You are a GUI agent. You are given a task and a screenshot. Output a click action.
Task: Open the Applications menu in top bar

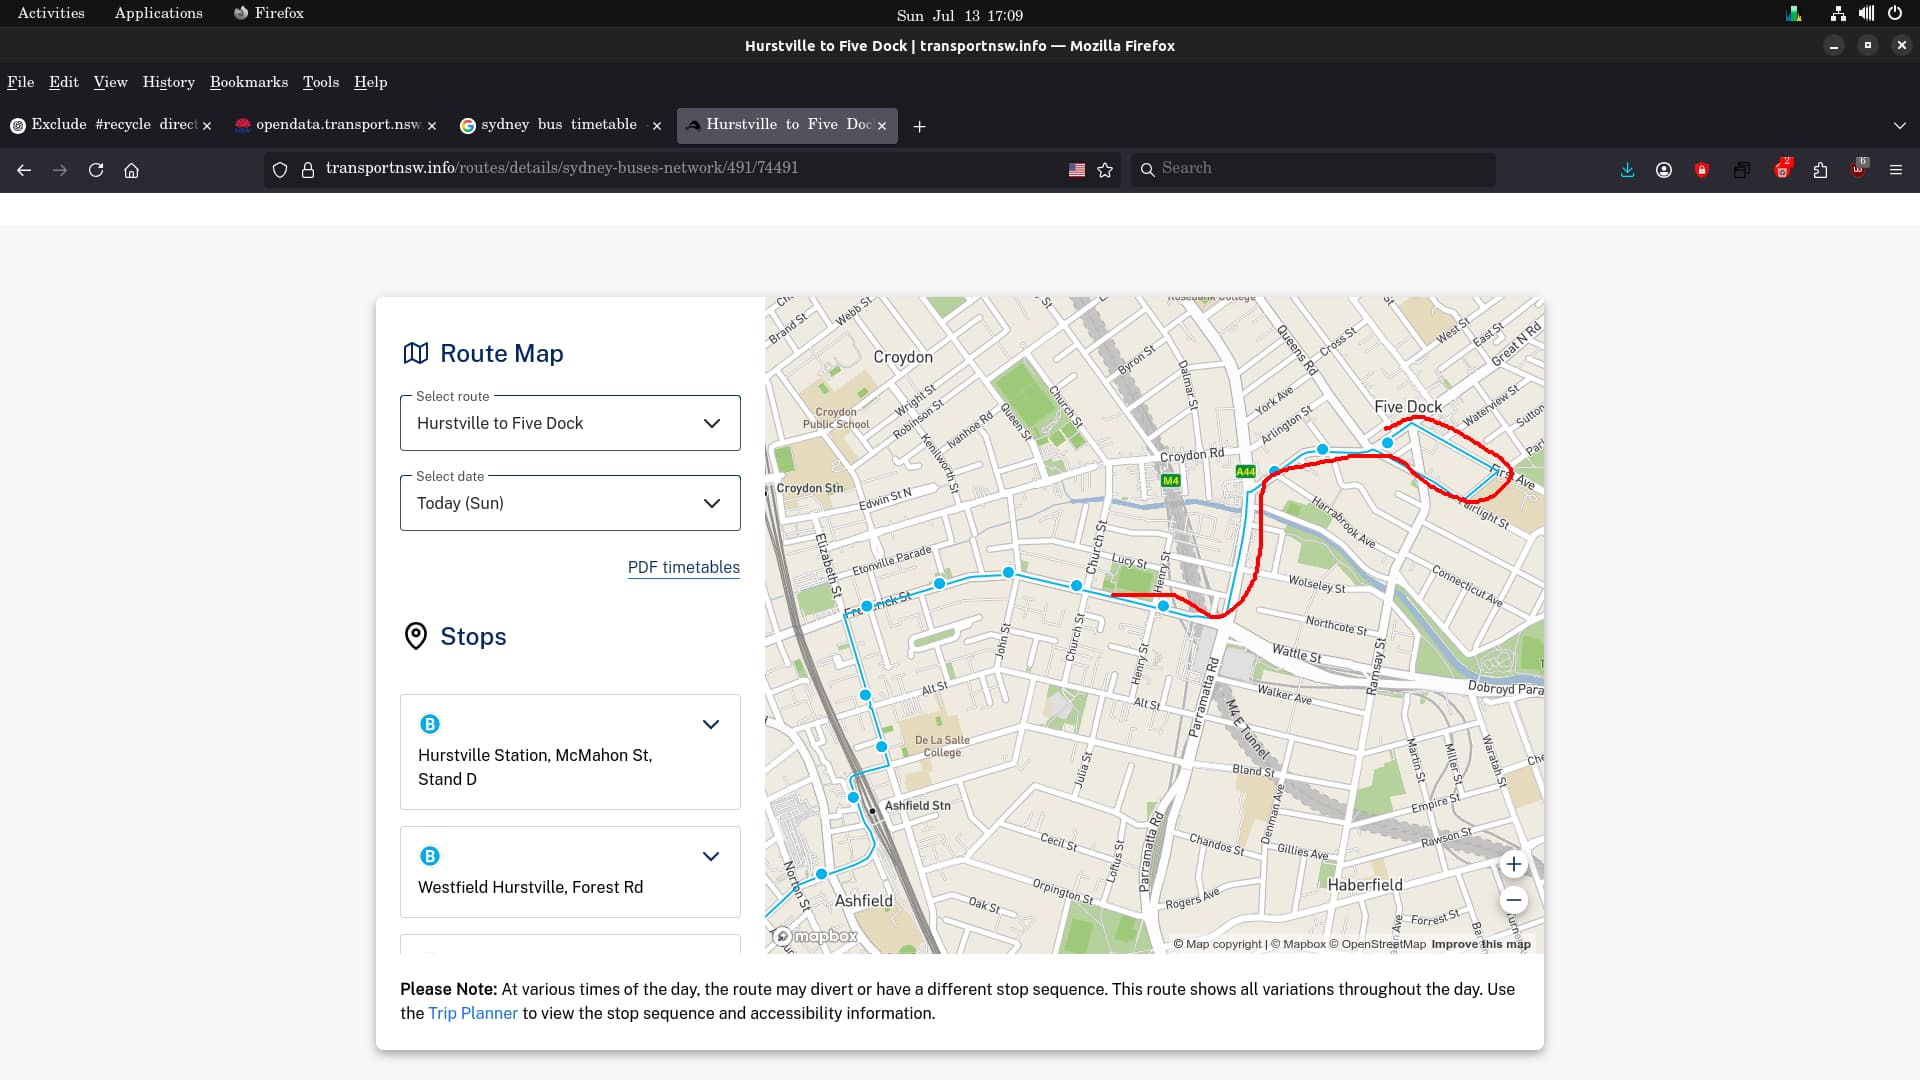159,13
